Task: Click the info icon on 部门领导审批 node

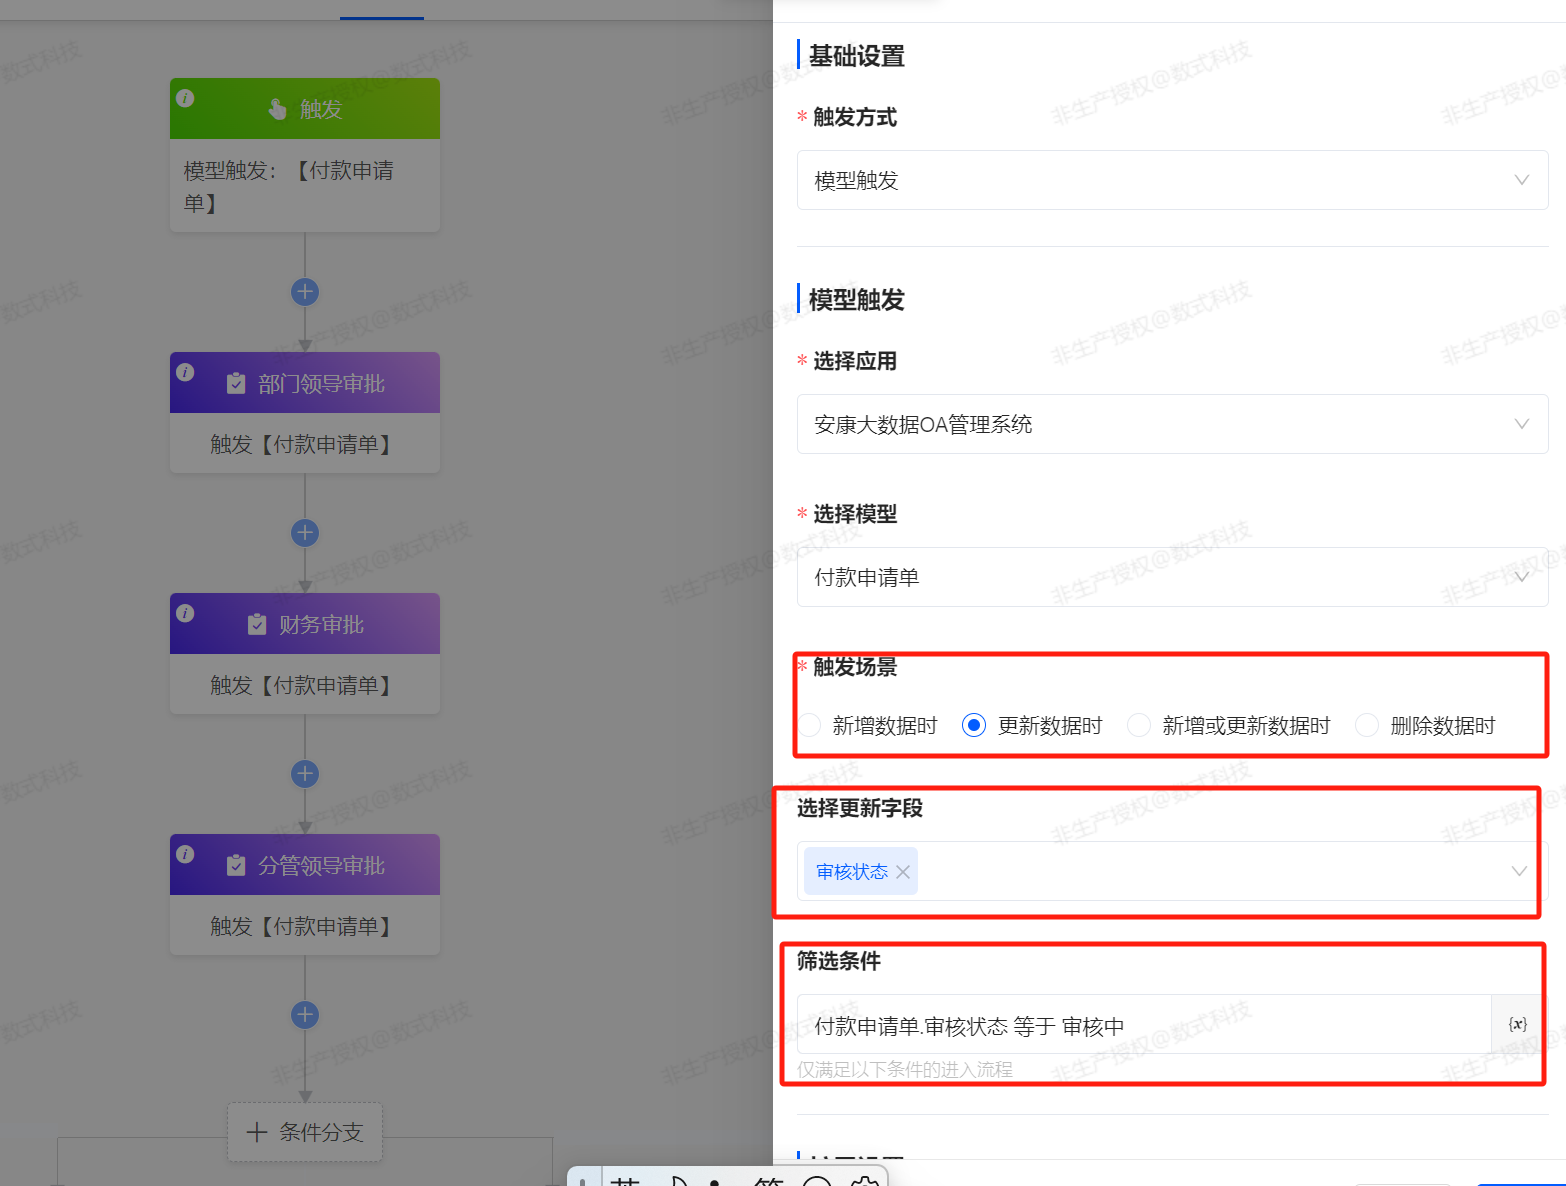Action: click(x=185, y=372)
